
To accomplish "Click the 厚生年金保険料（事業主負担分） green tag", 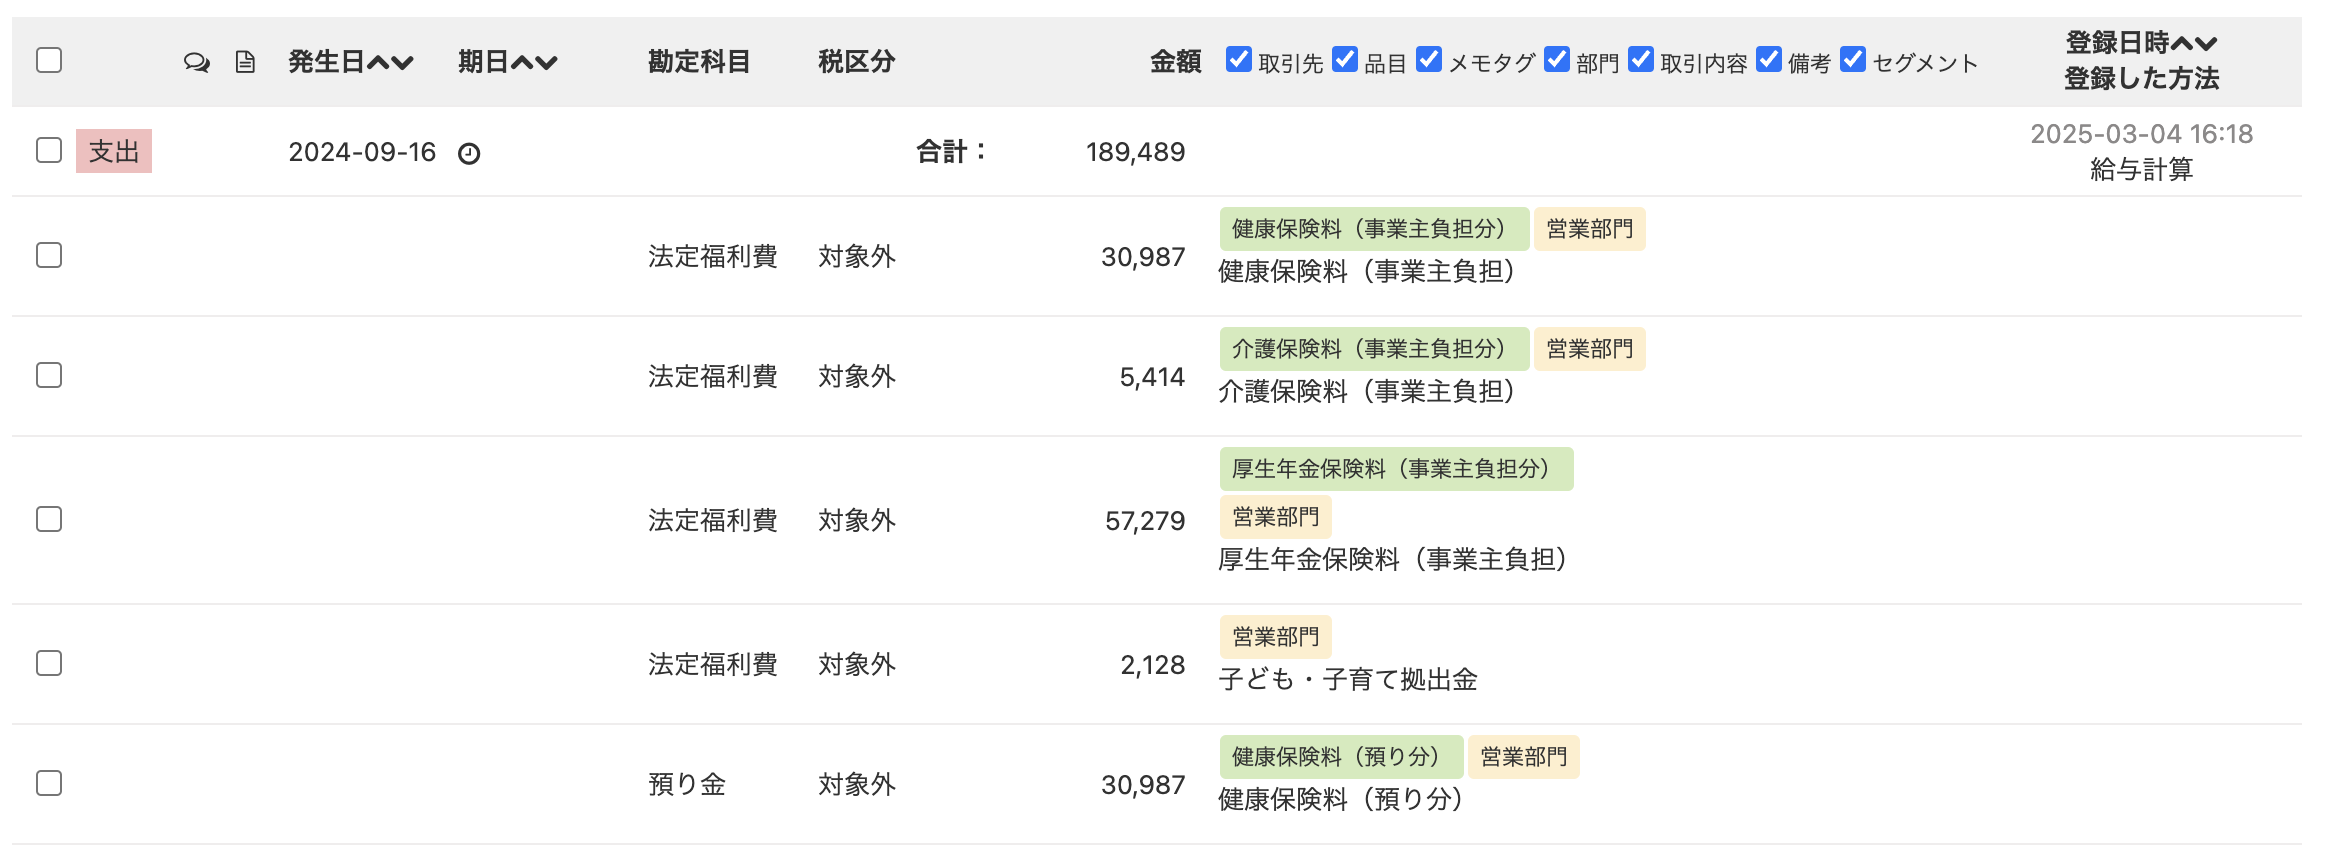I will click(x=1396, y=469).
